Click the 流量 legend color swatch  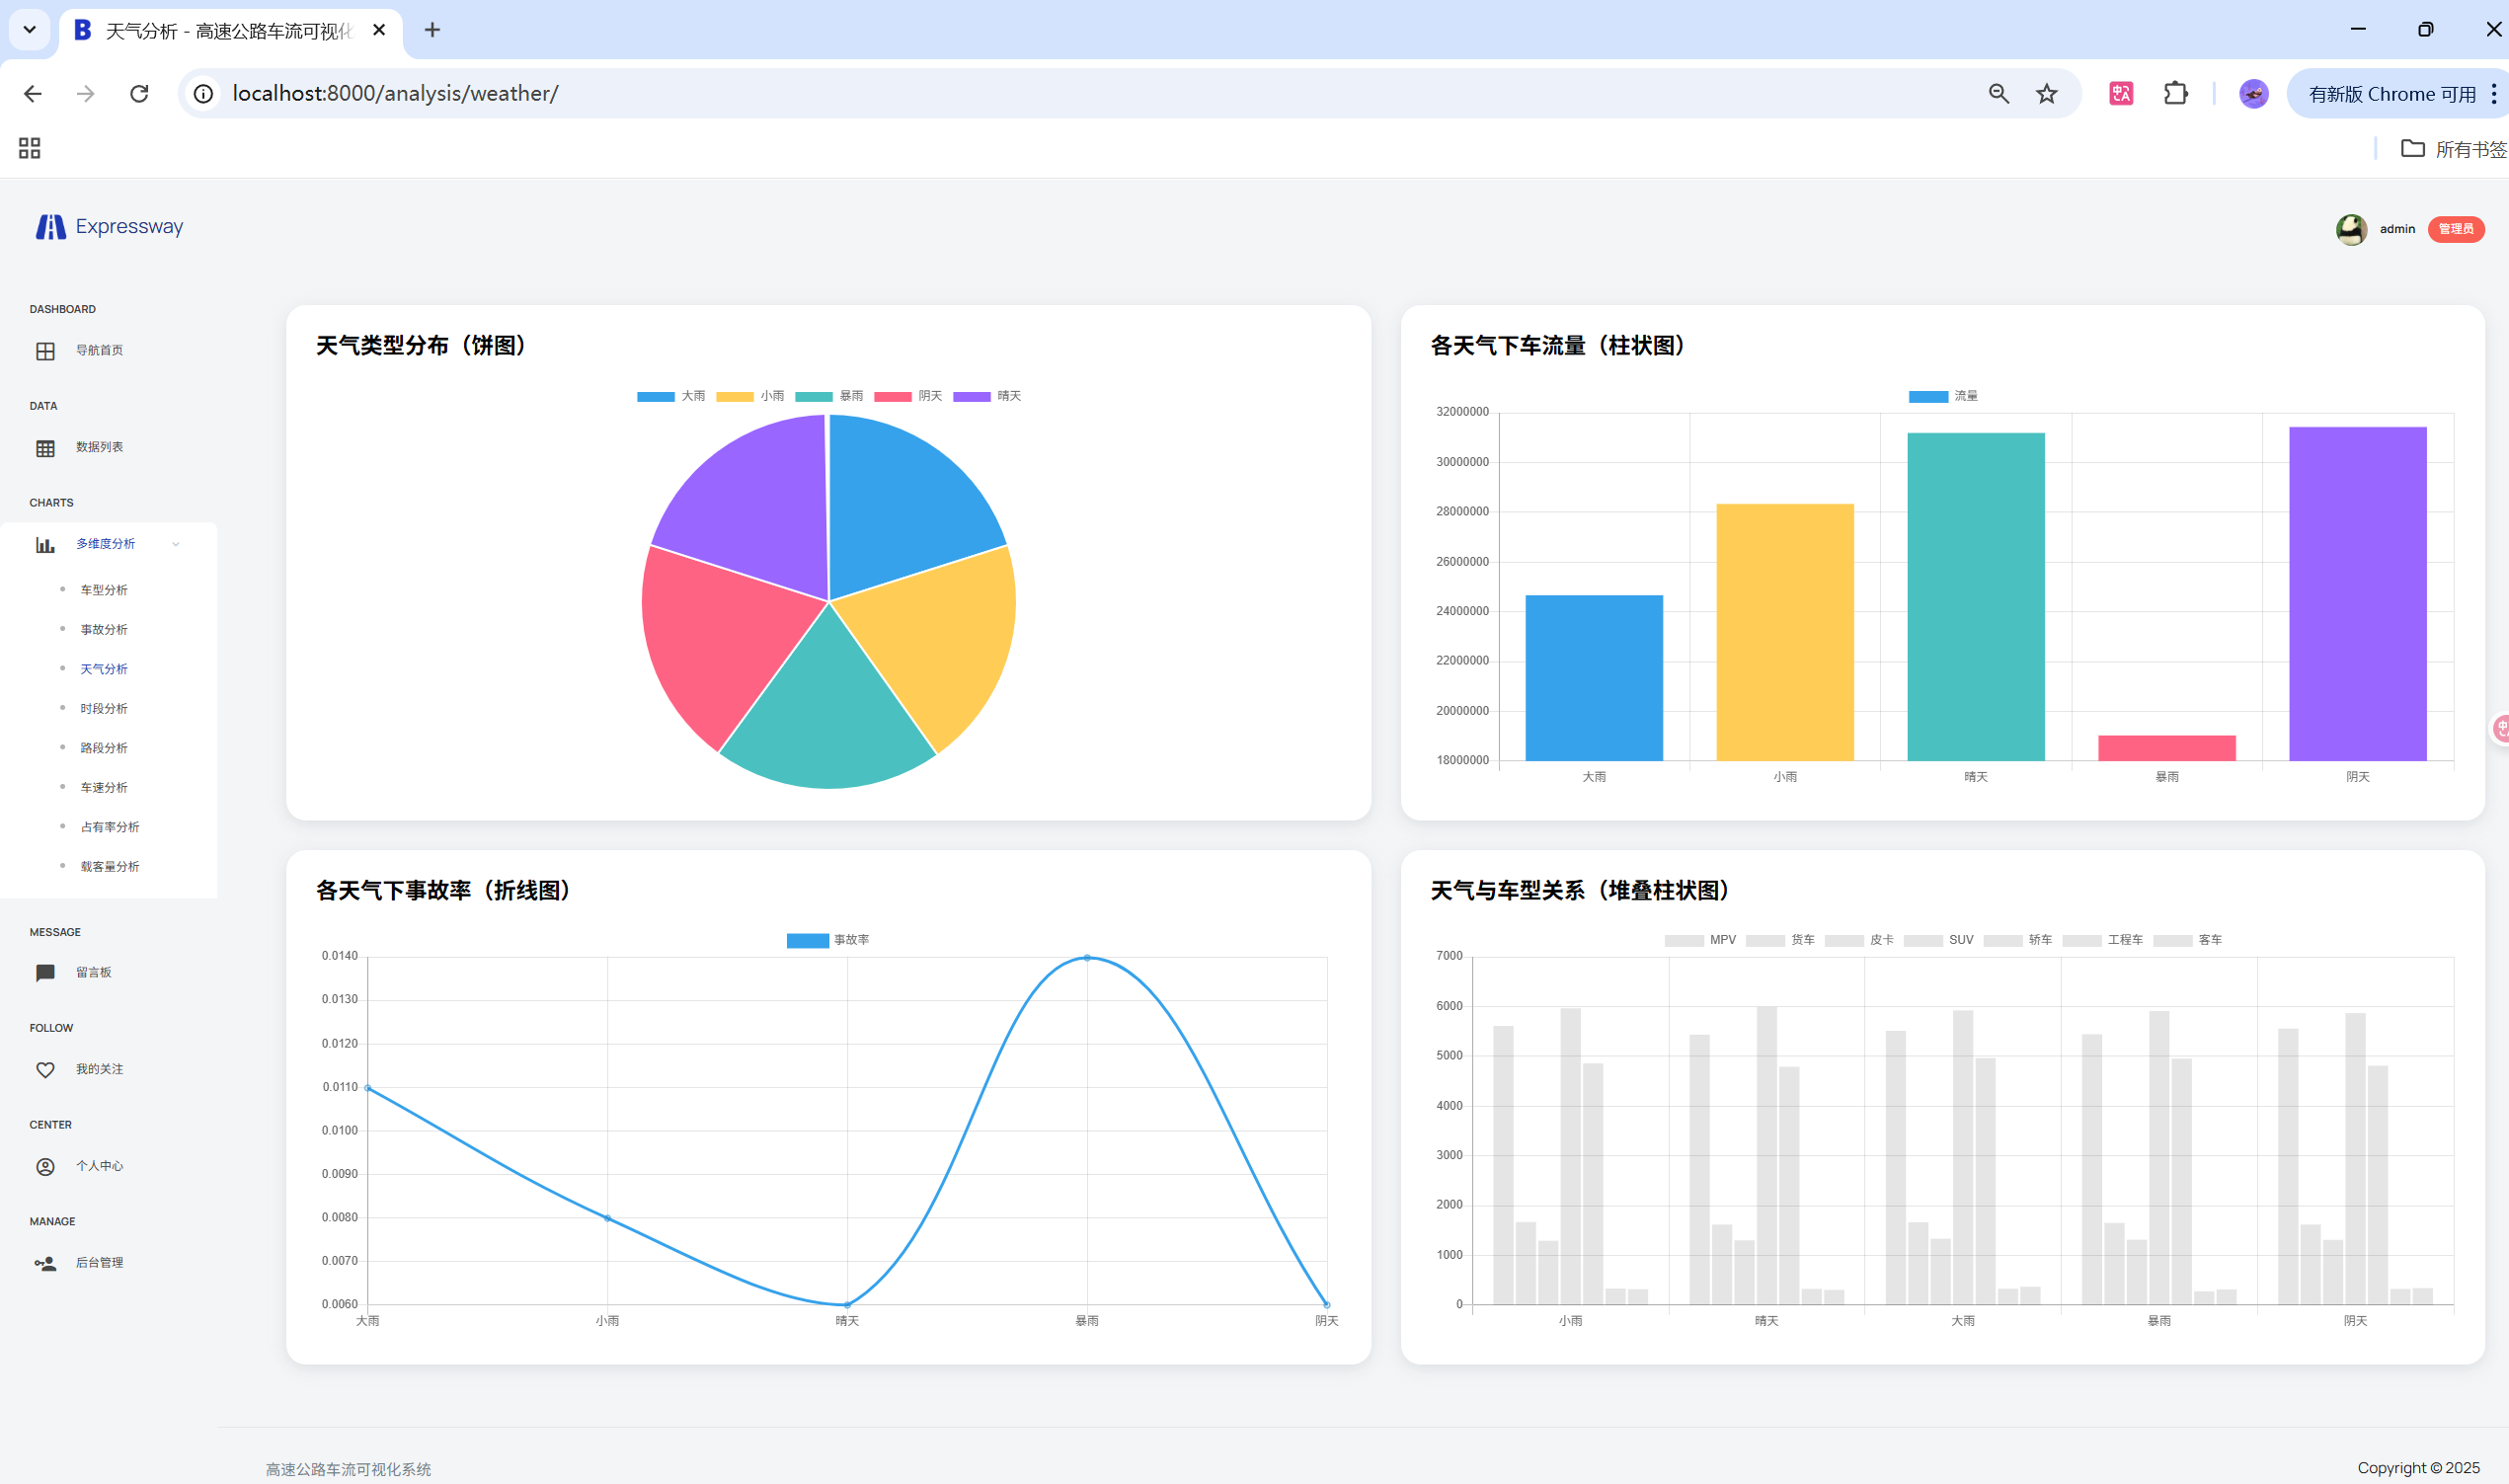tap(1927, 397)
